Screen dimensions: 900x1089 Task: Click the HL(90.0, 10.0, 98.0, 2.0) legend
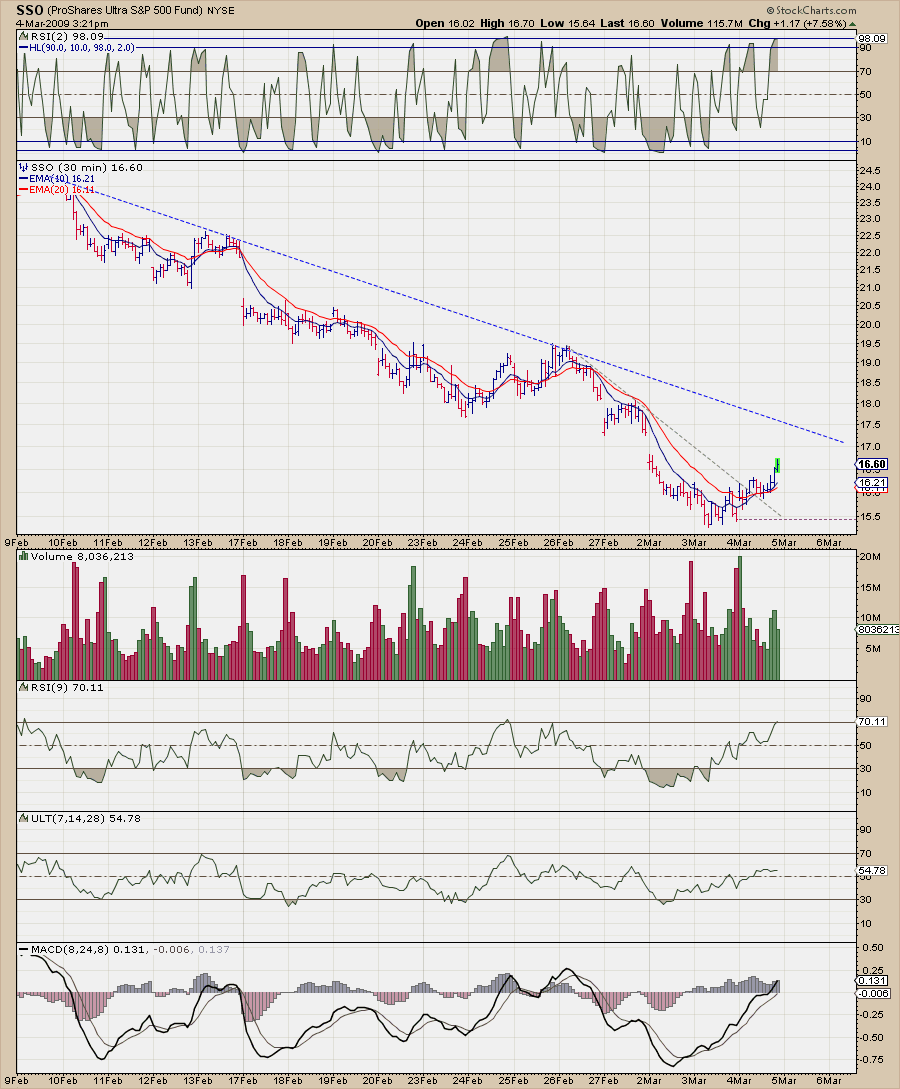point(76,47)
